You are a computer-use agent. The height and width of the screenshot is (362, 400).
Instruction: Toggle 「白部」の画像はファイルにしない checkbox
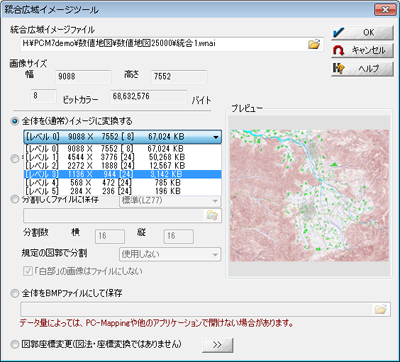pyautogui.click(x=27, y=271)
